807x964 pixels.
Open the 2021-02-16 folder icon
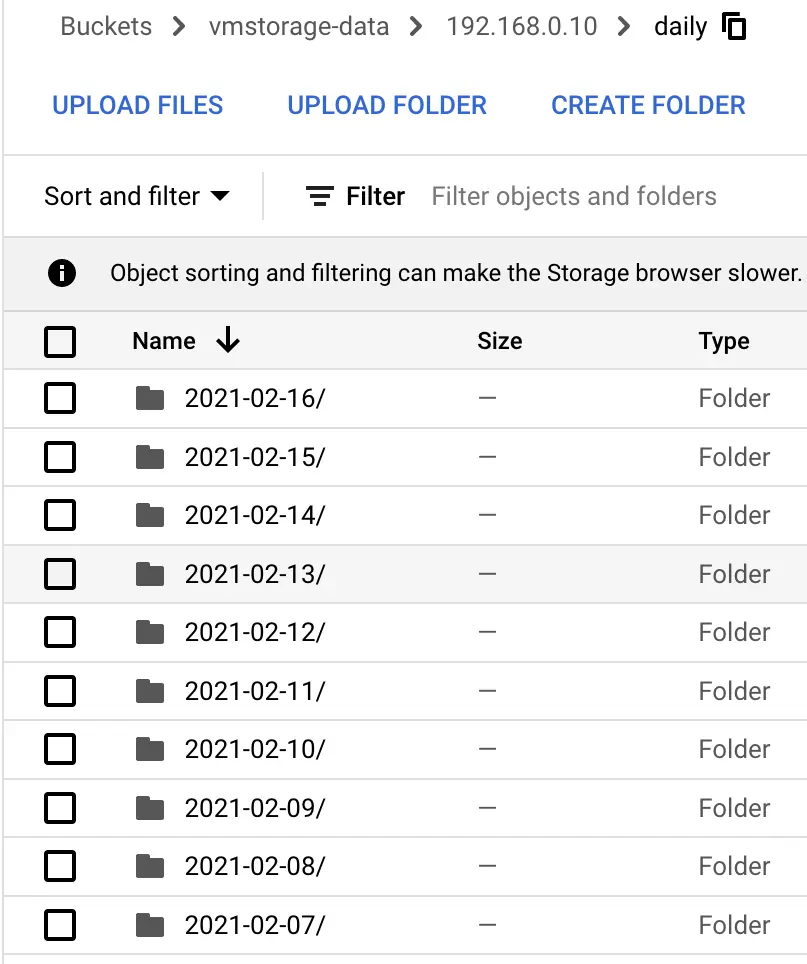pyautogui.click(x=150, y=399)
